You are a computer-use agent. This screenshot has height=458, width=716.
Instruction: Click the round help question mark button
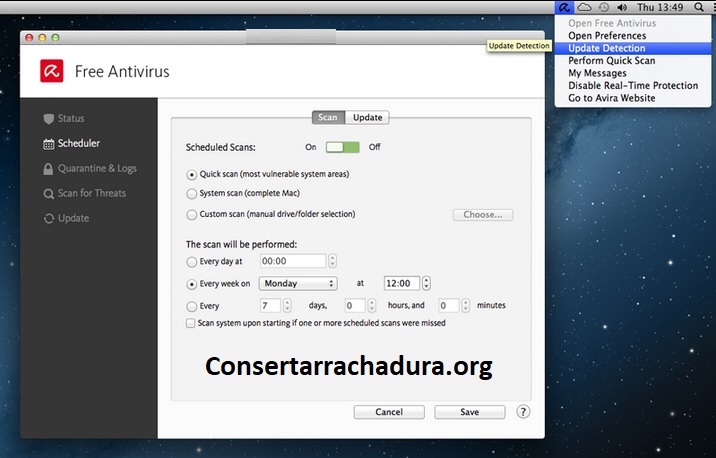tap(523, 412)
